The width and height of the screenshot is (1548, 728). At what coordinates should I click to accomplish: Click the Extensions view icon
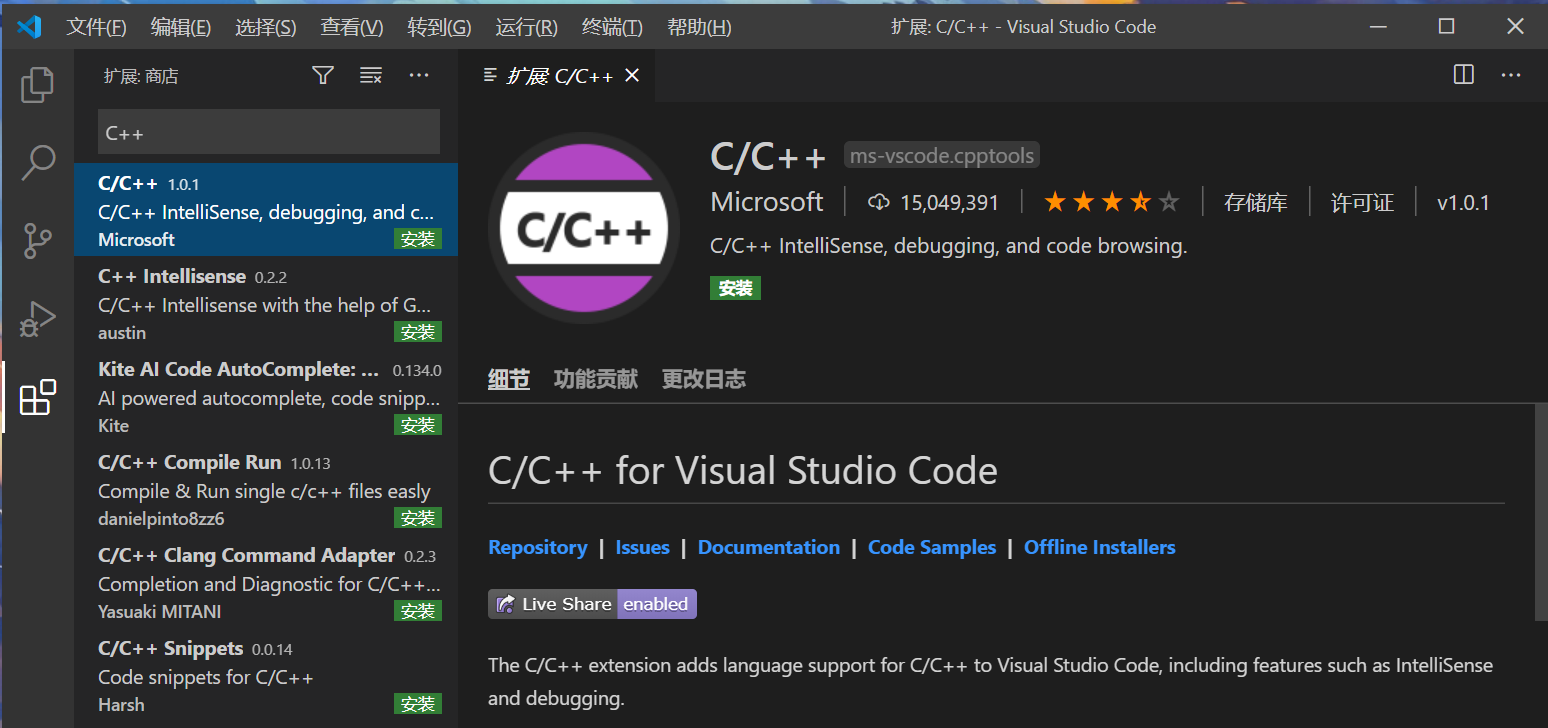click(x=37, y=398)
